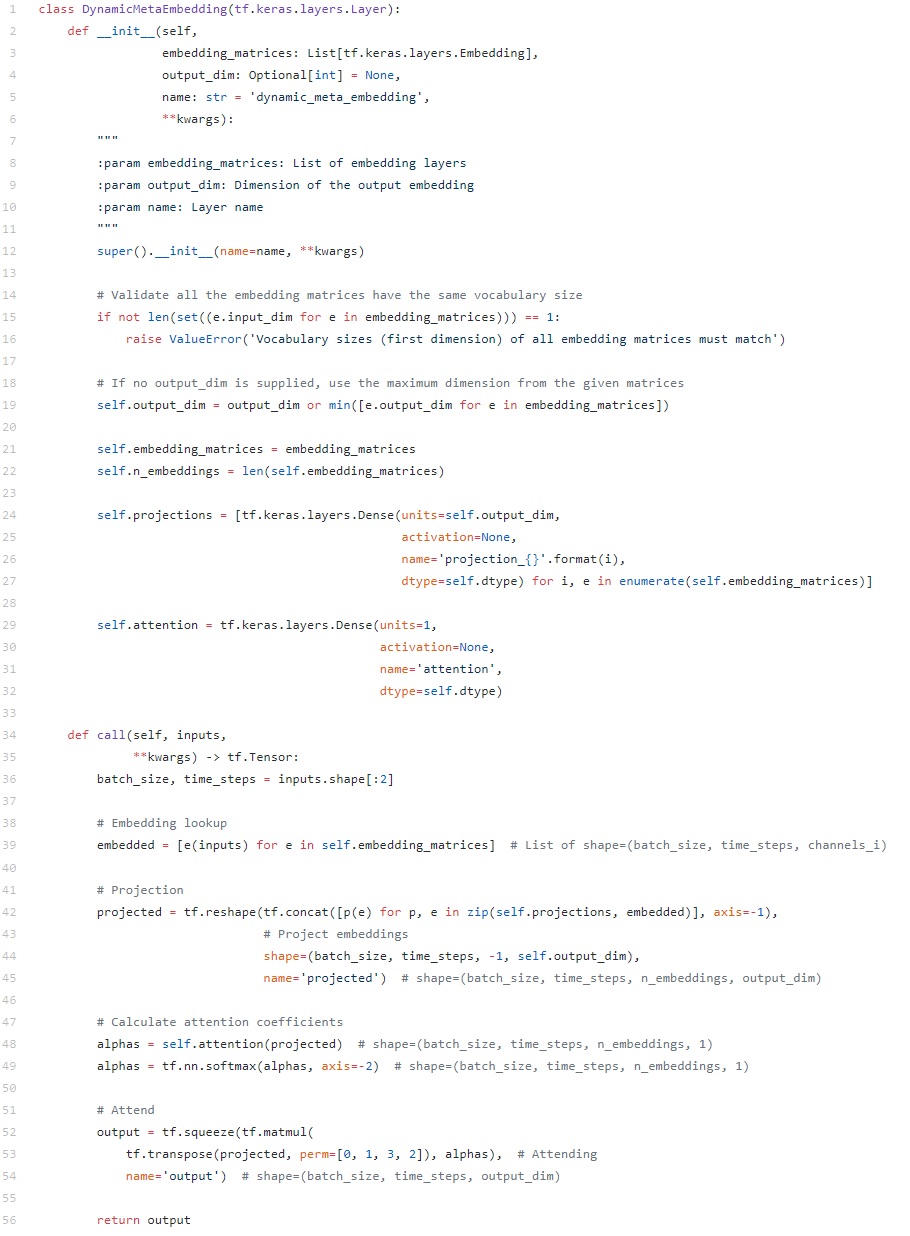Click the 'Vocabulary sizes' error message string
The width and height of the screenshot is (910, 1236).
pyautogui.click(x=512, y=339)
